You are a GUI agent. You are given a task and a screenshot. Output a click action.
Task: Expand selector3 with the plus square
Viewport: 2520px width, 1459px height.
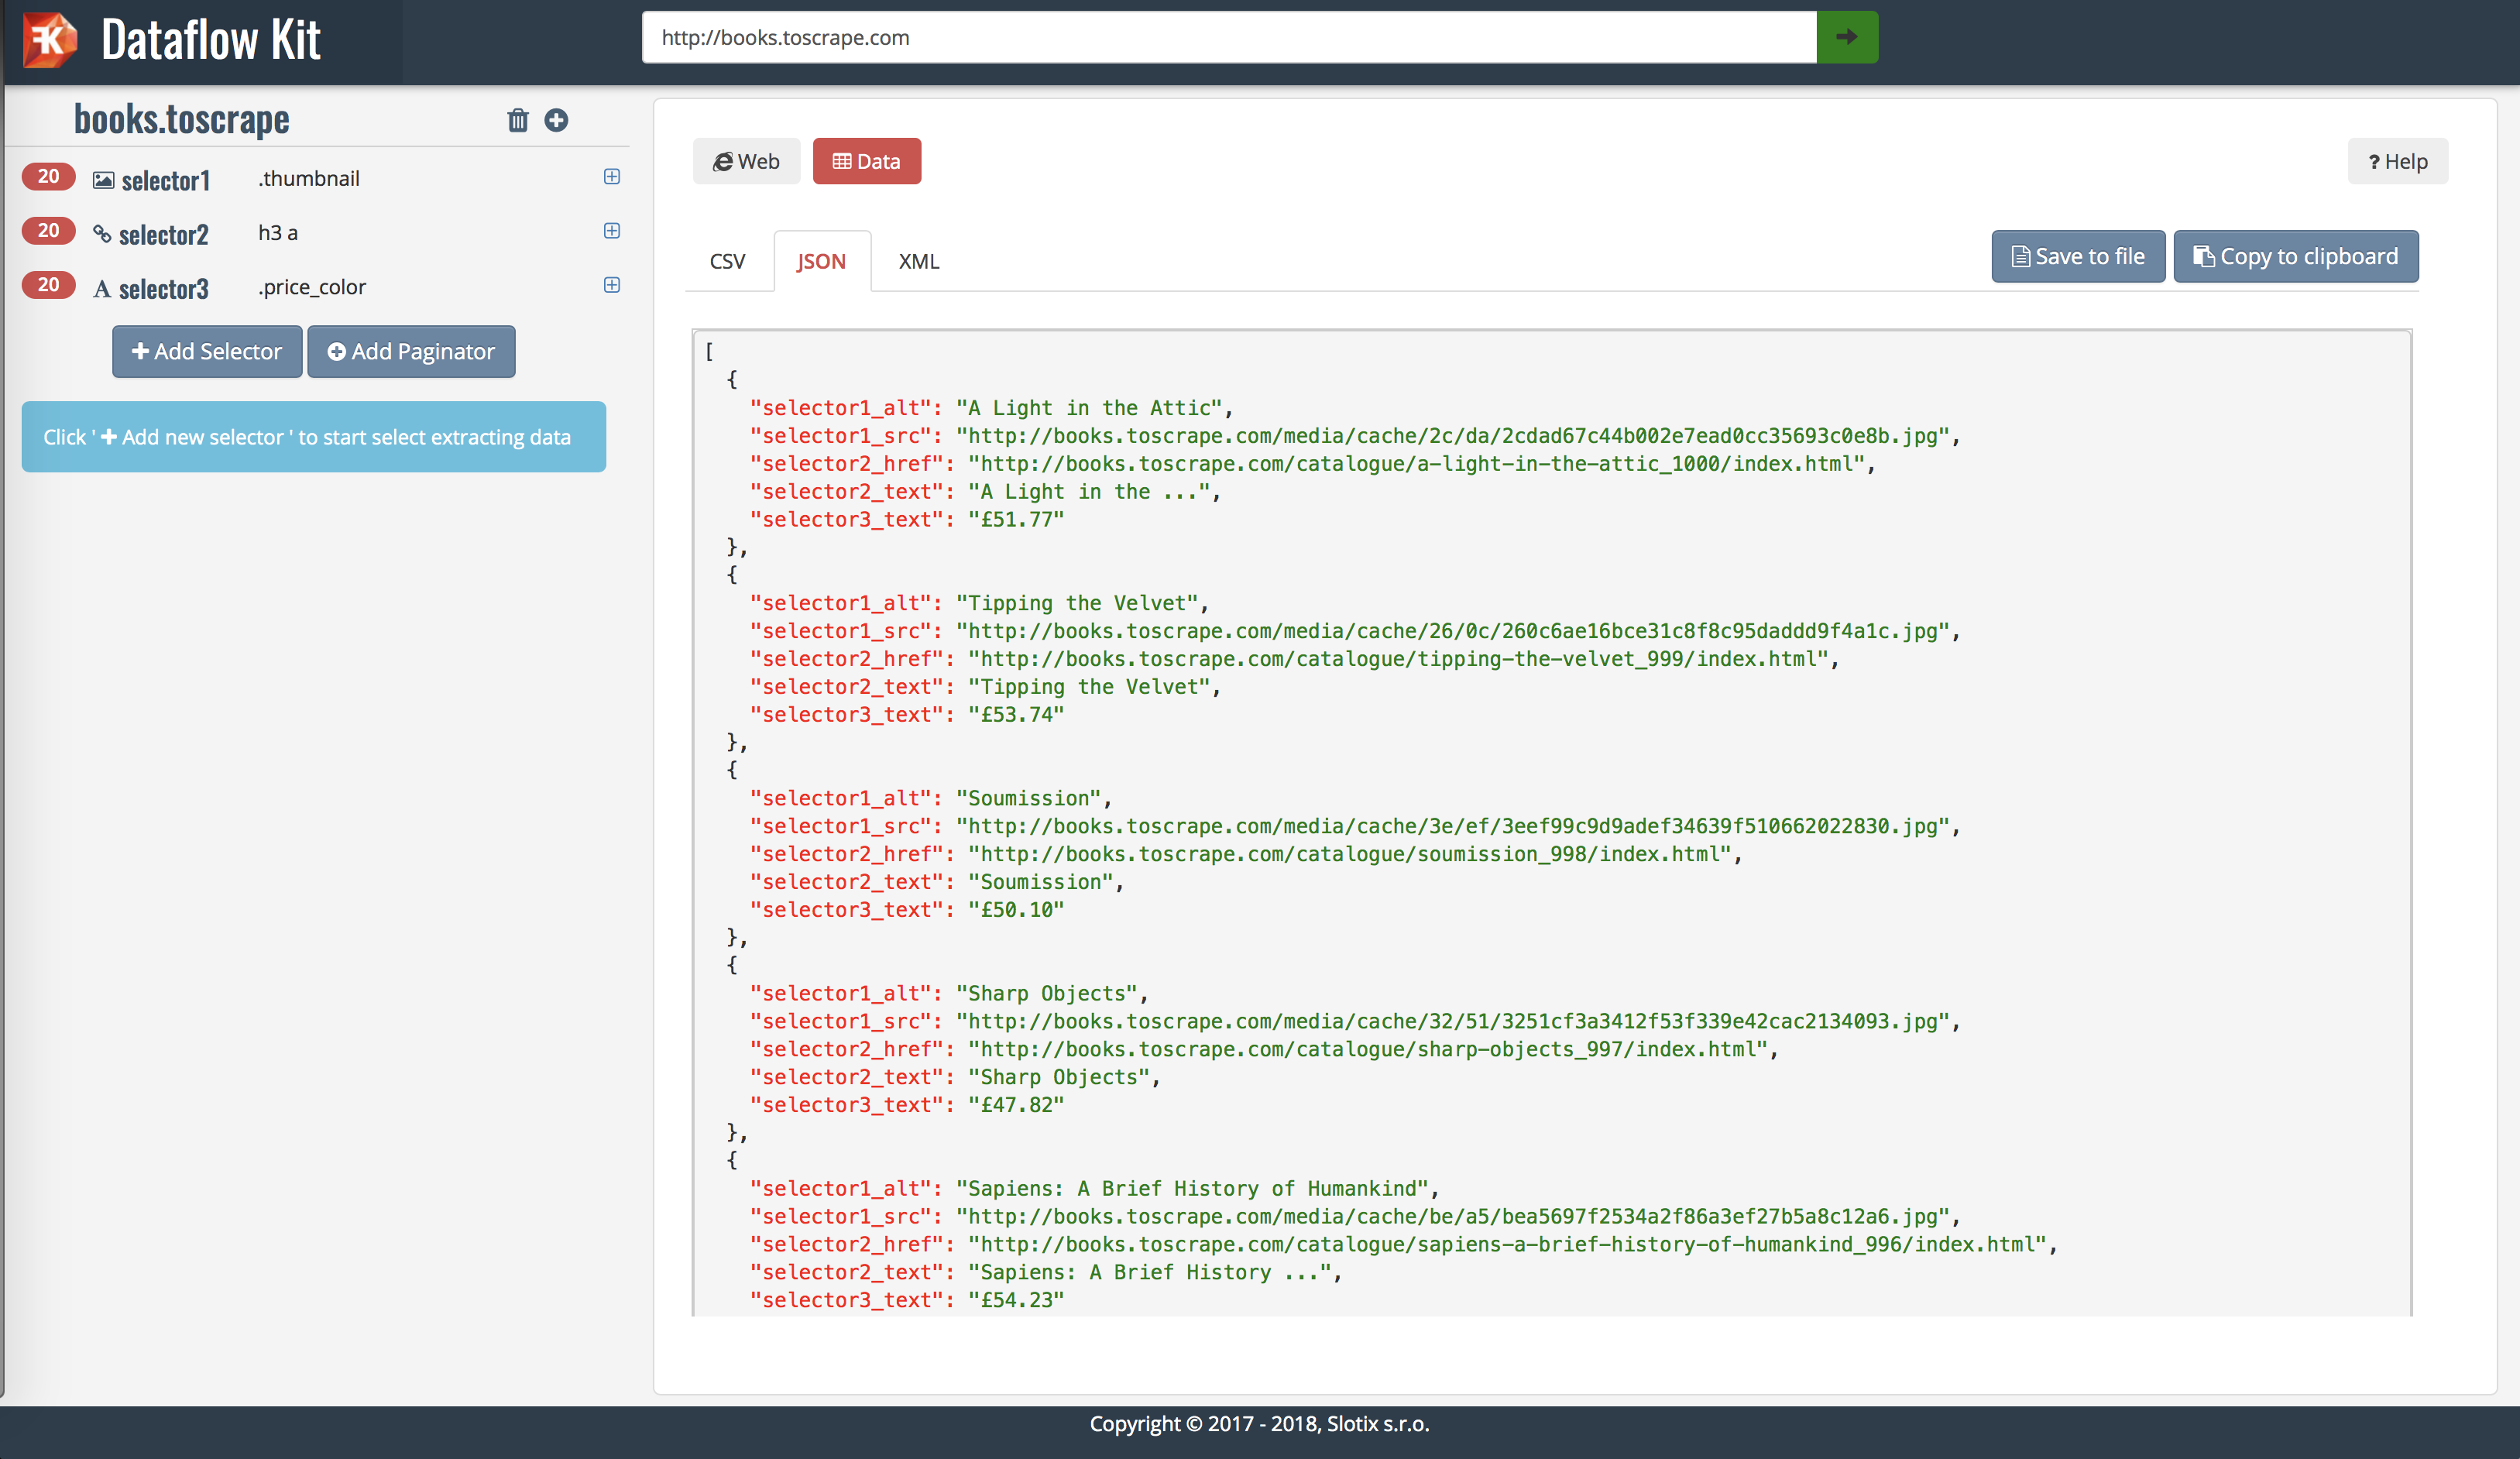point(612,285)
